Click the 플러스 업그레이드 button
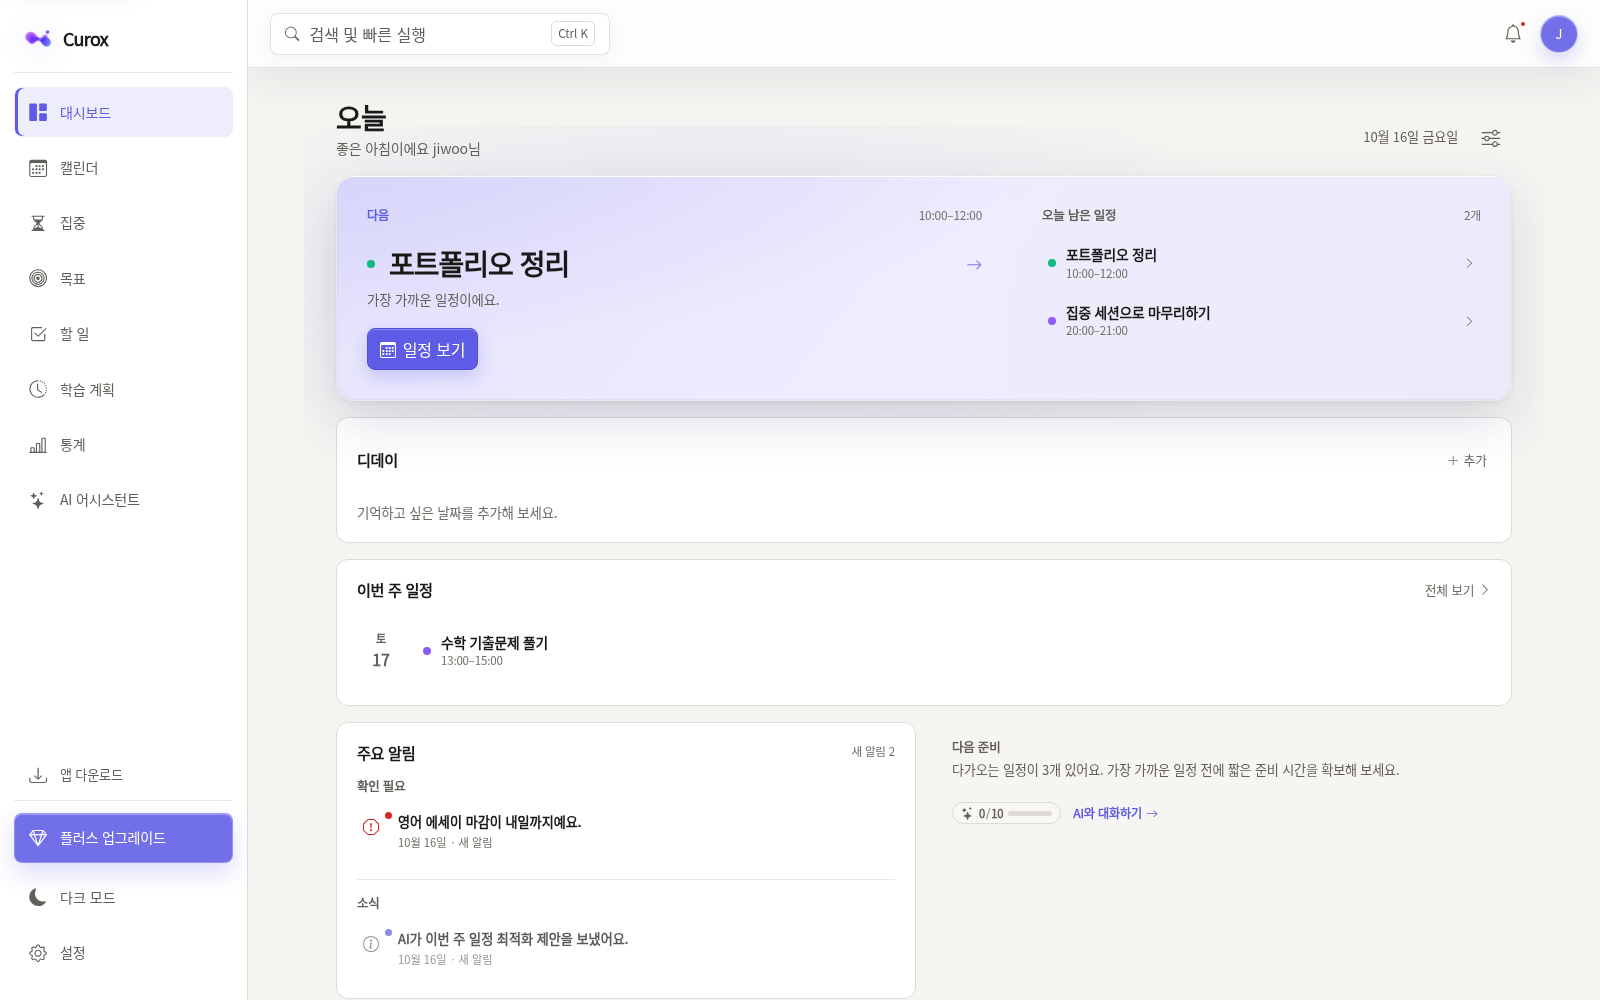The image size is (1600, 1000). [x=124, y=838]
